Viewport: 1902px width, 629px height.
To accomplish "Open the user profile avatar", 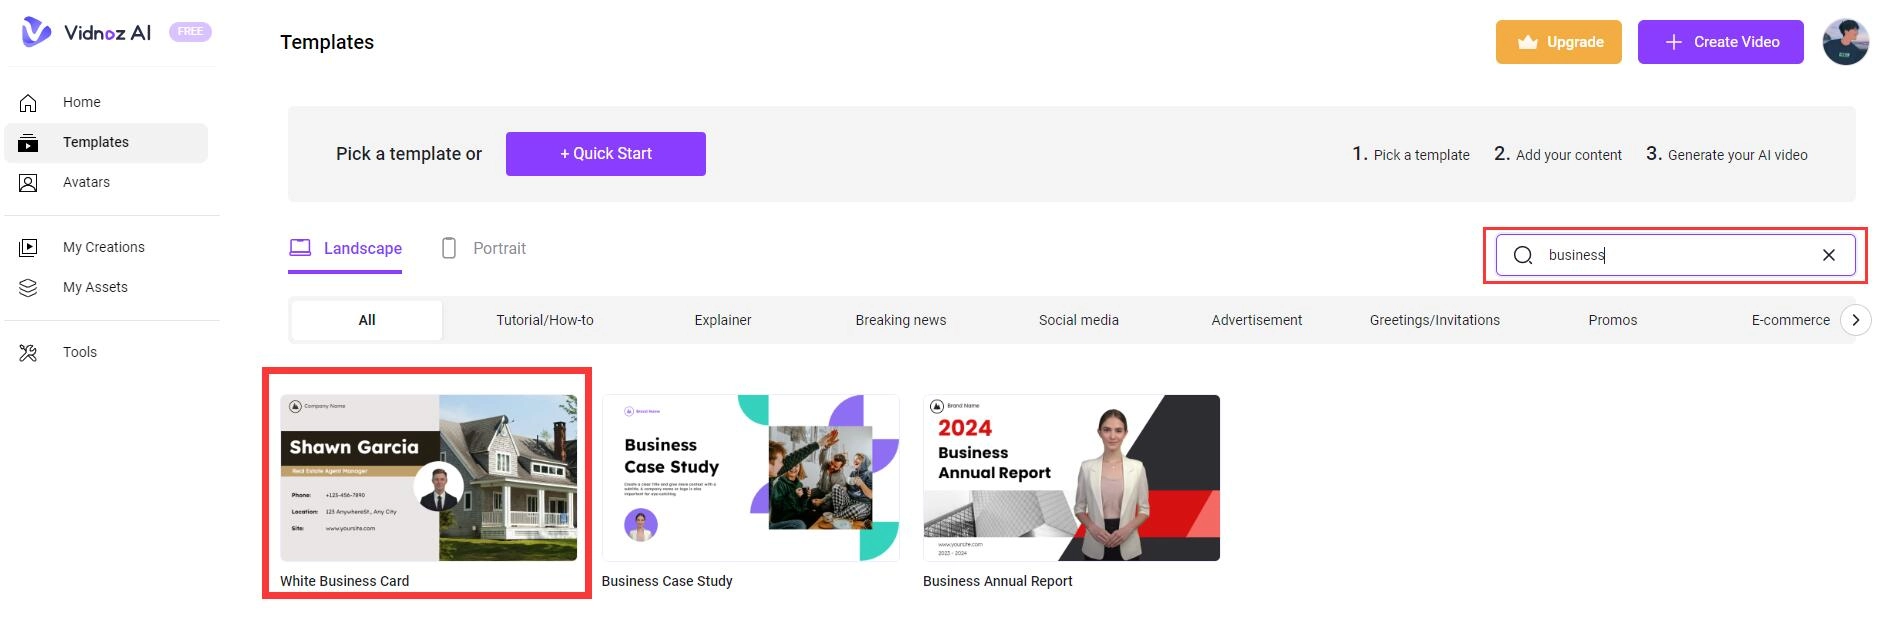I will tap(1845, 42).
